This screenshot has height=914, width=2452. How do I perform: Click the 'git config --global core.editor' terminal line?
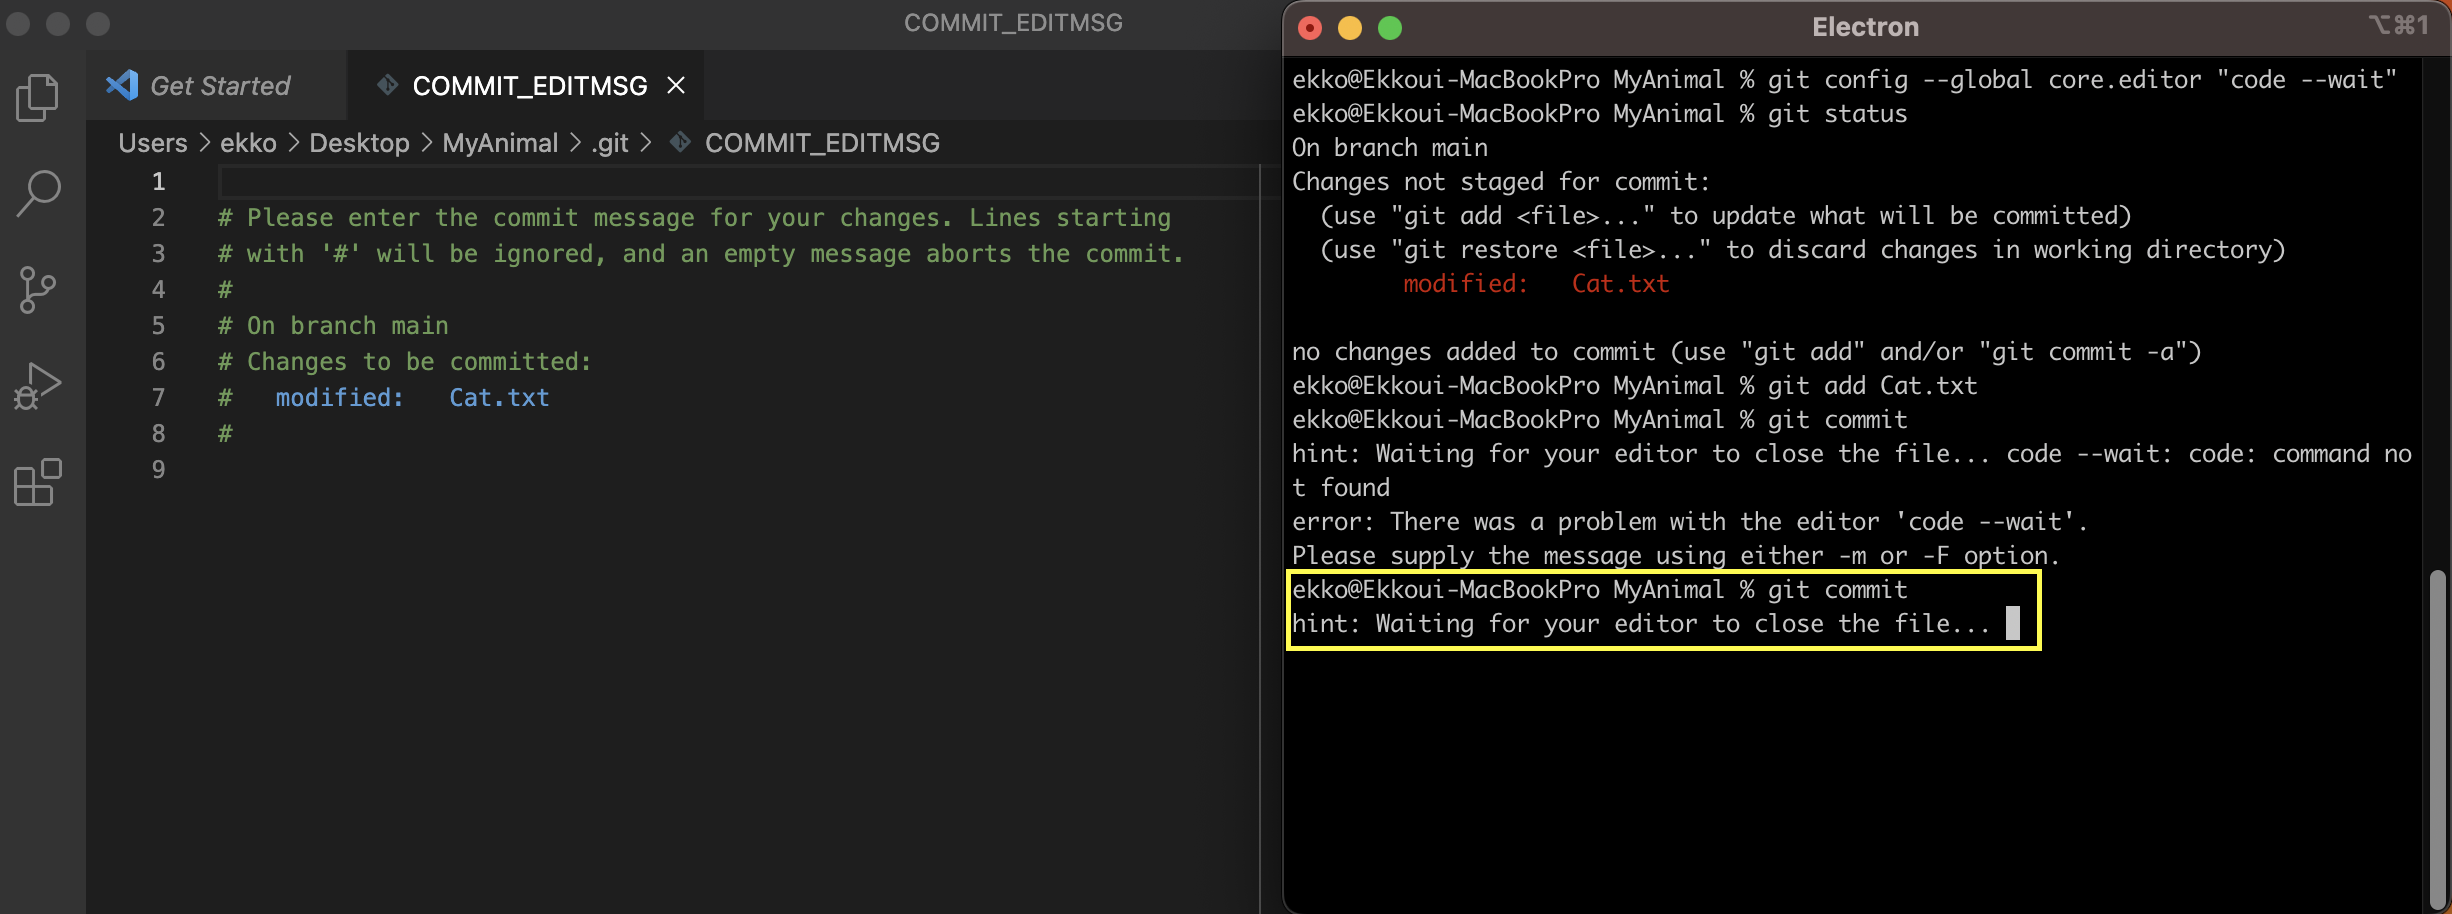tap(1844, 80)
